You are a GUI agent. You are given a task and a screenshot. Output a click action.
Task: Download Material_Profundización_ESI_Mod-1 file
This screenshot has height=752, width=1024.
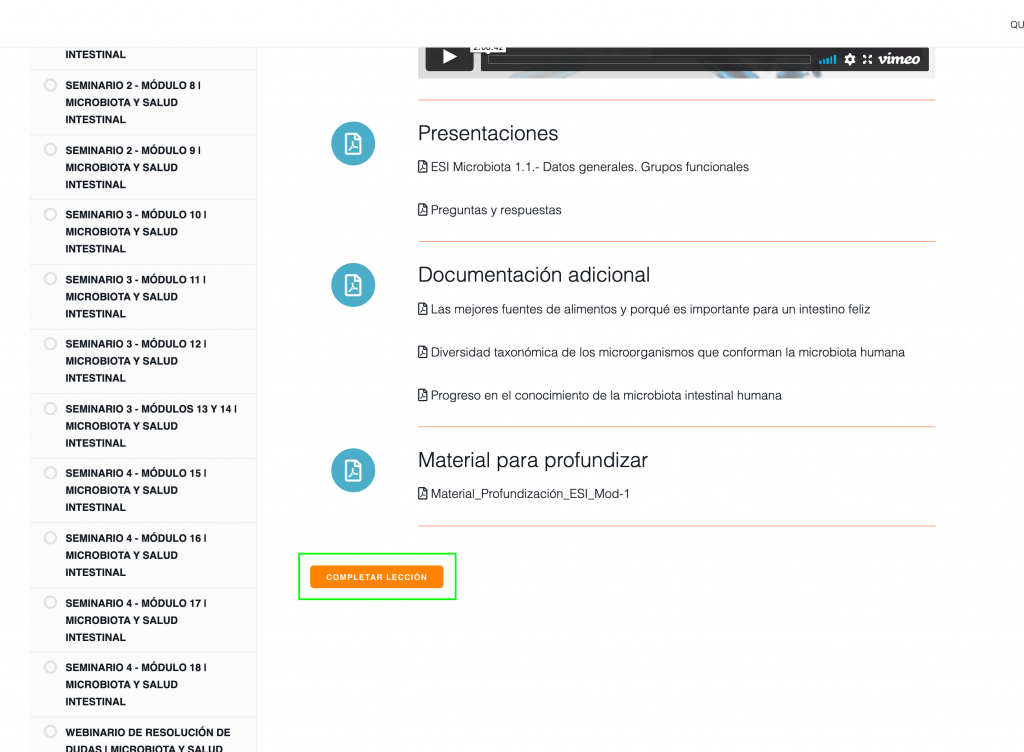529,493
